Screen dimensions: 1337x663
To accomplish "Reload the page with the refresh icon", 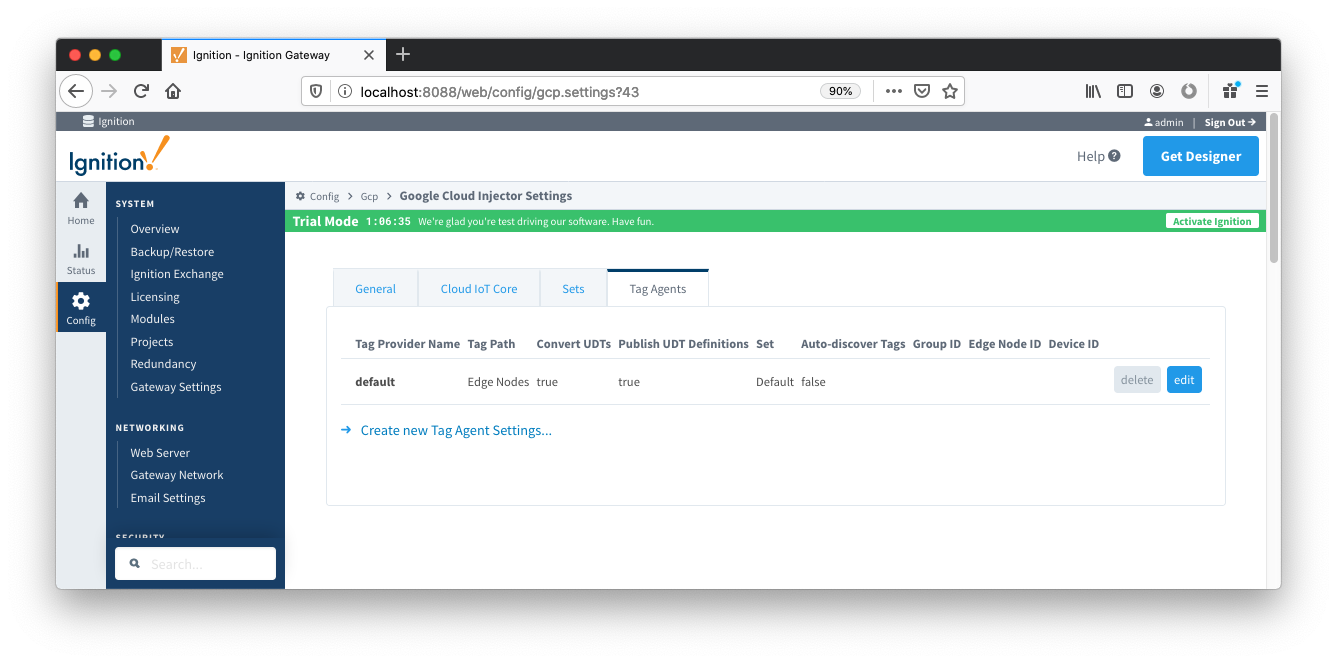I will tap(141, 91).
